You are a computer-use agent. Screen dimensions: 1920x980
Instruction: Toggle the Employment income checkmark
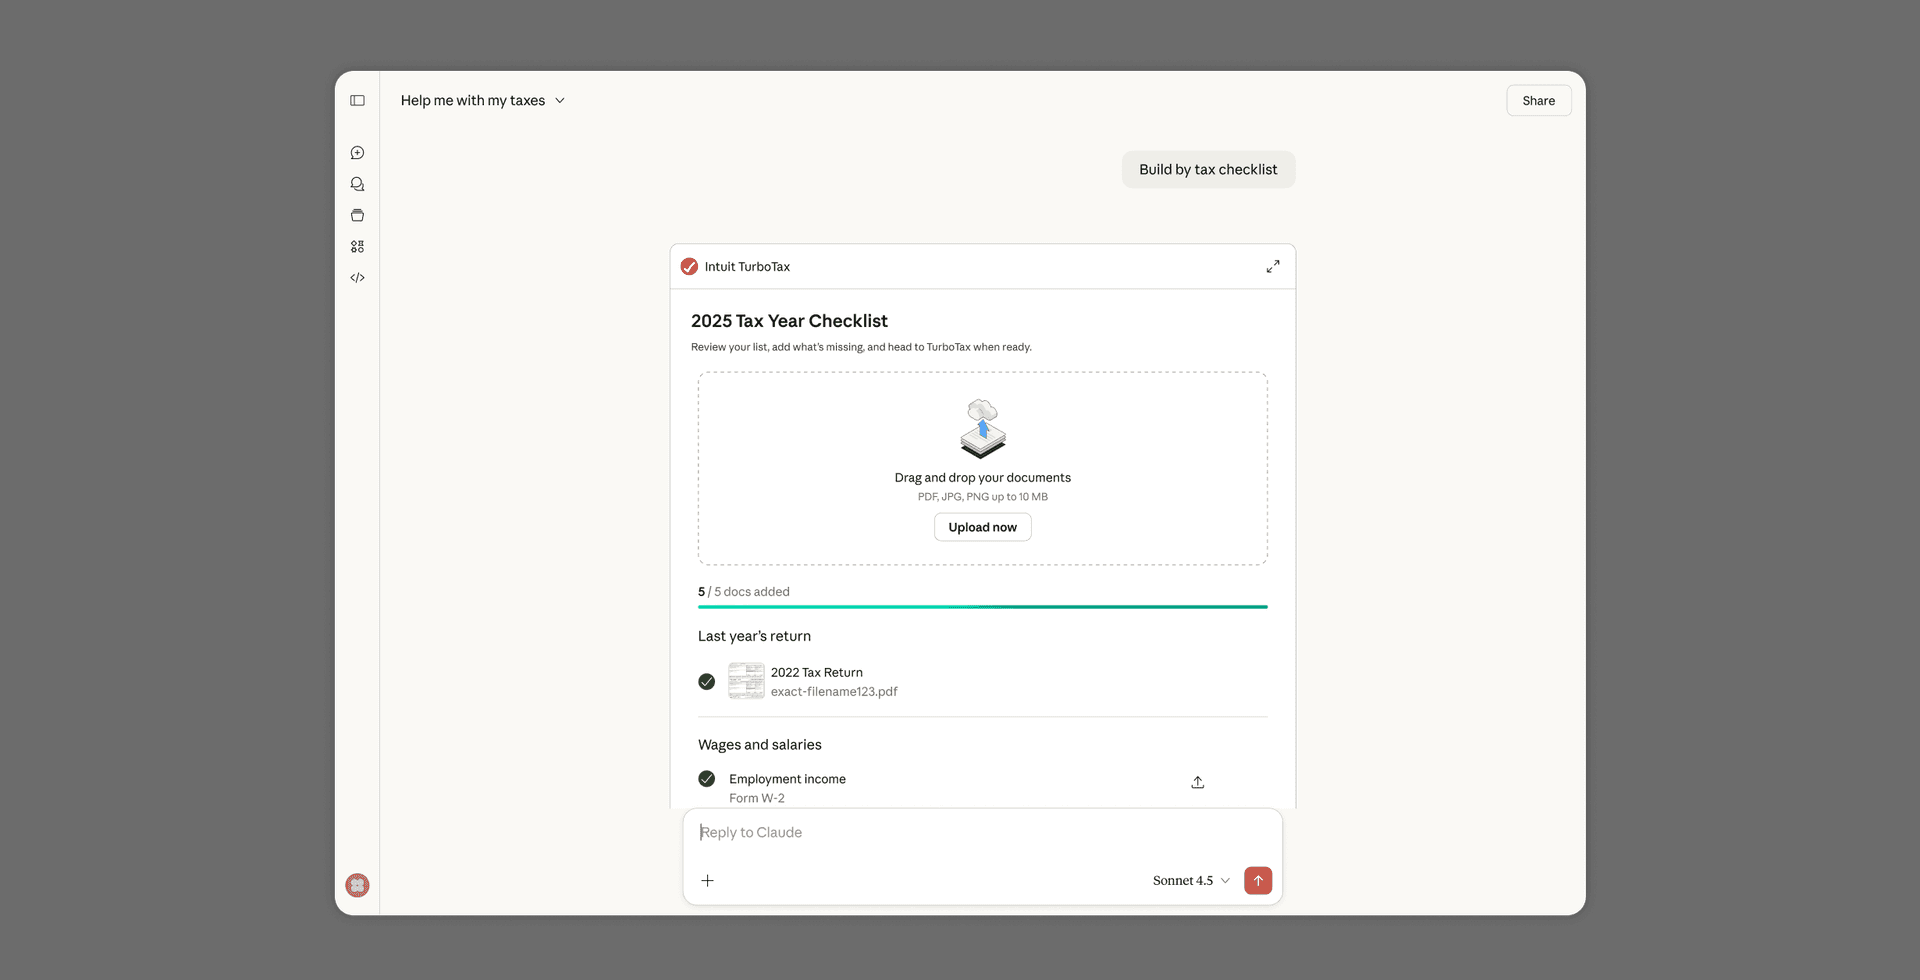[706, 779]
